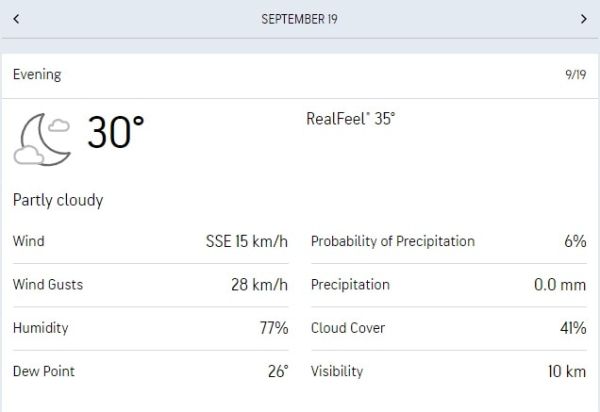Select the Dew Point label
Screen dimensions: 600x412
click(x=44, y=371)
